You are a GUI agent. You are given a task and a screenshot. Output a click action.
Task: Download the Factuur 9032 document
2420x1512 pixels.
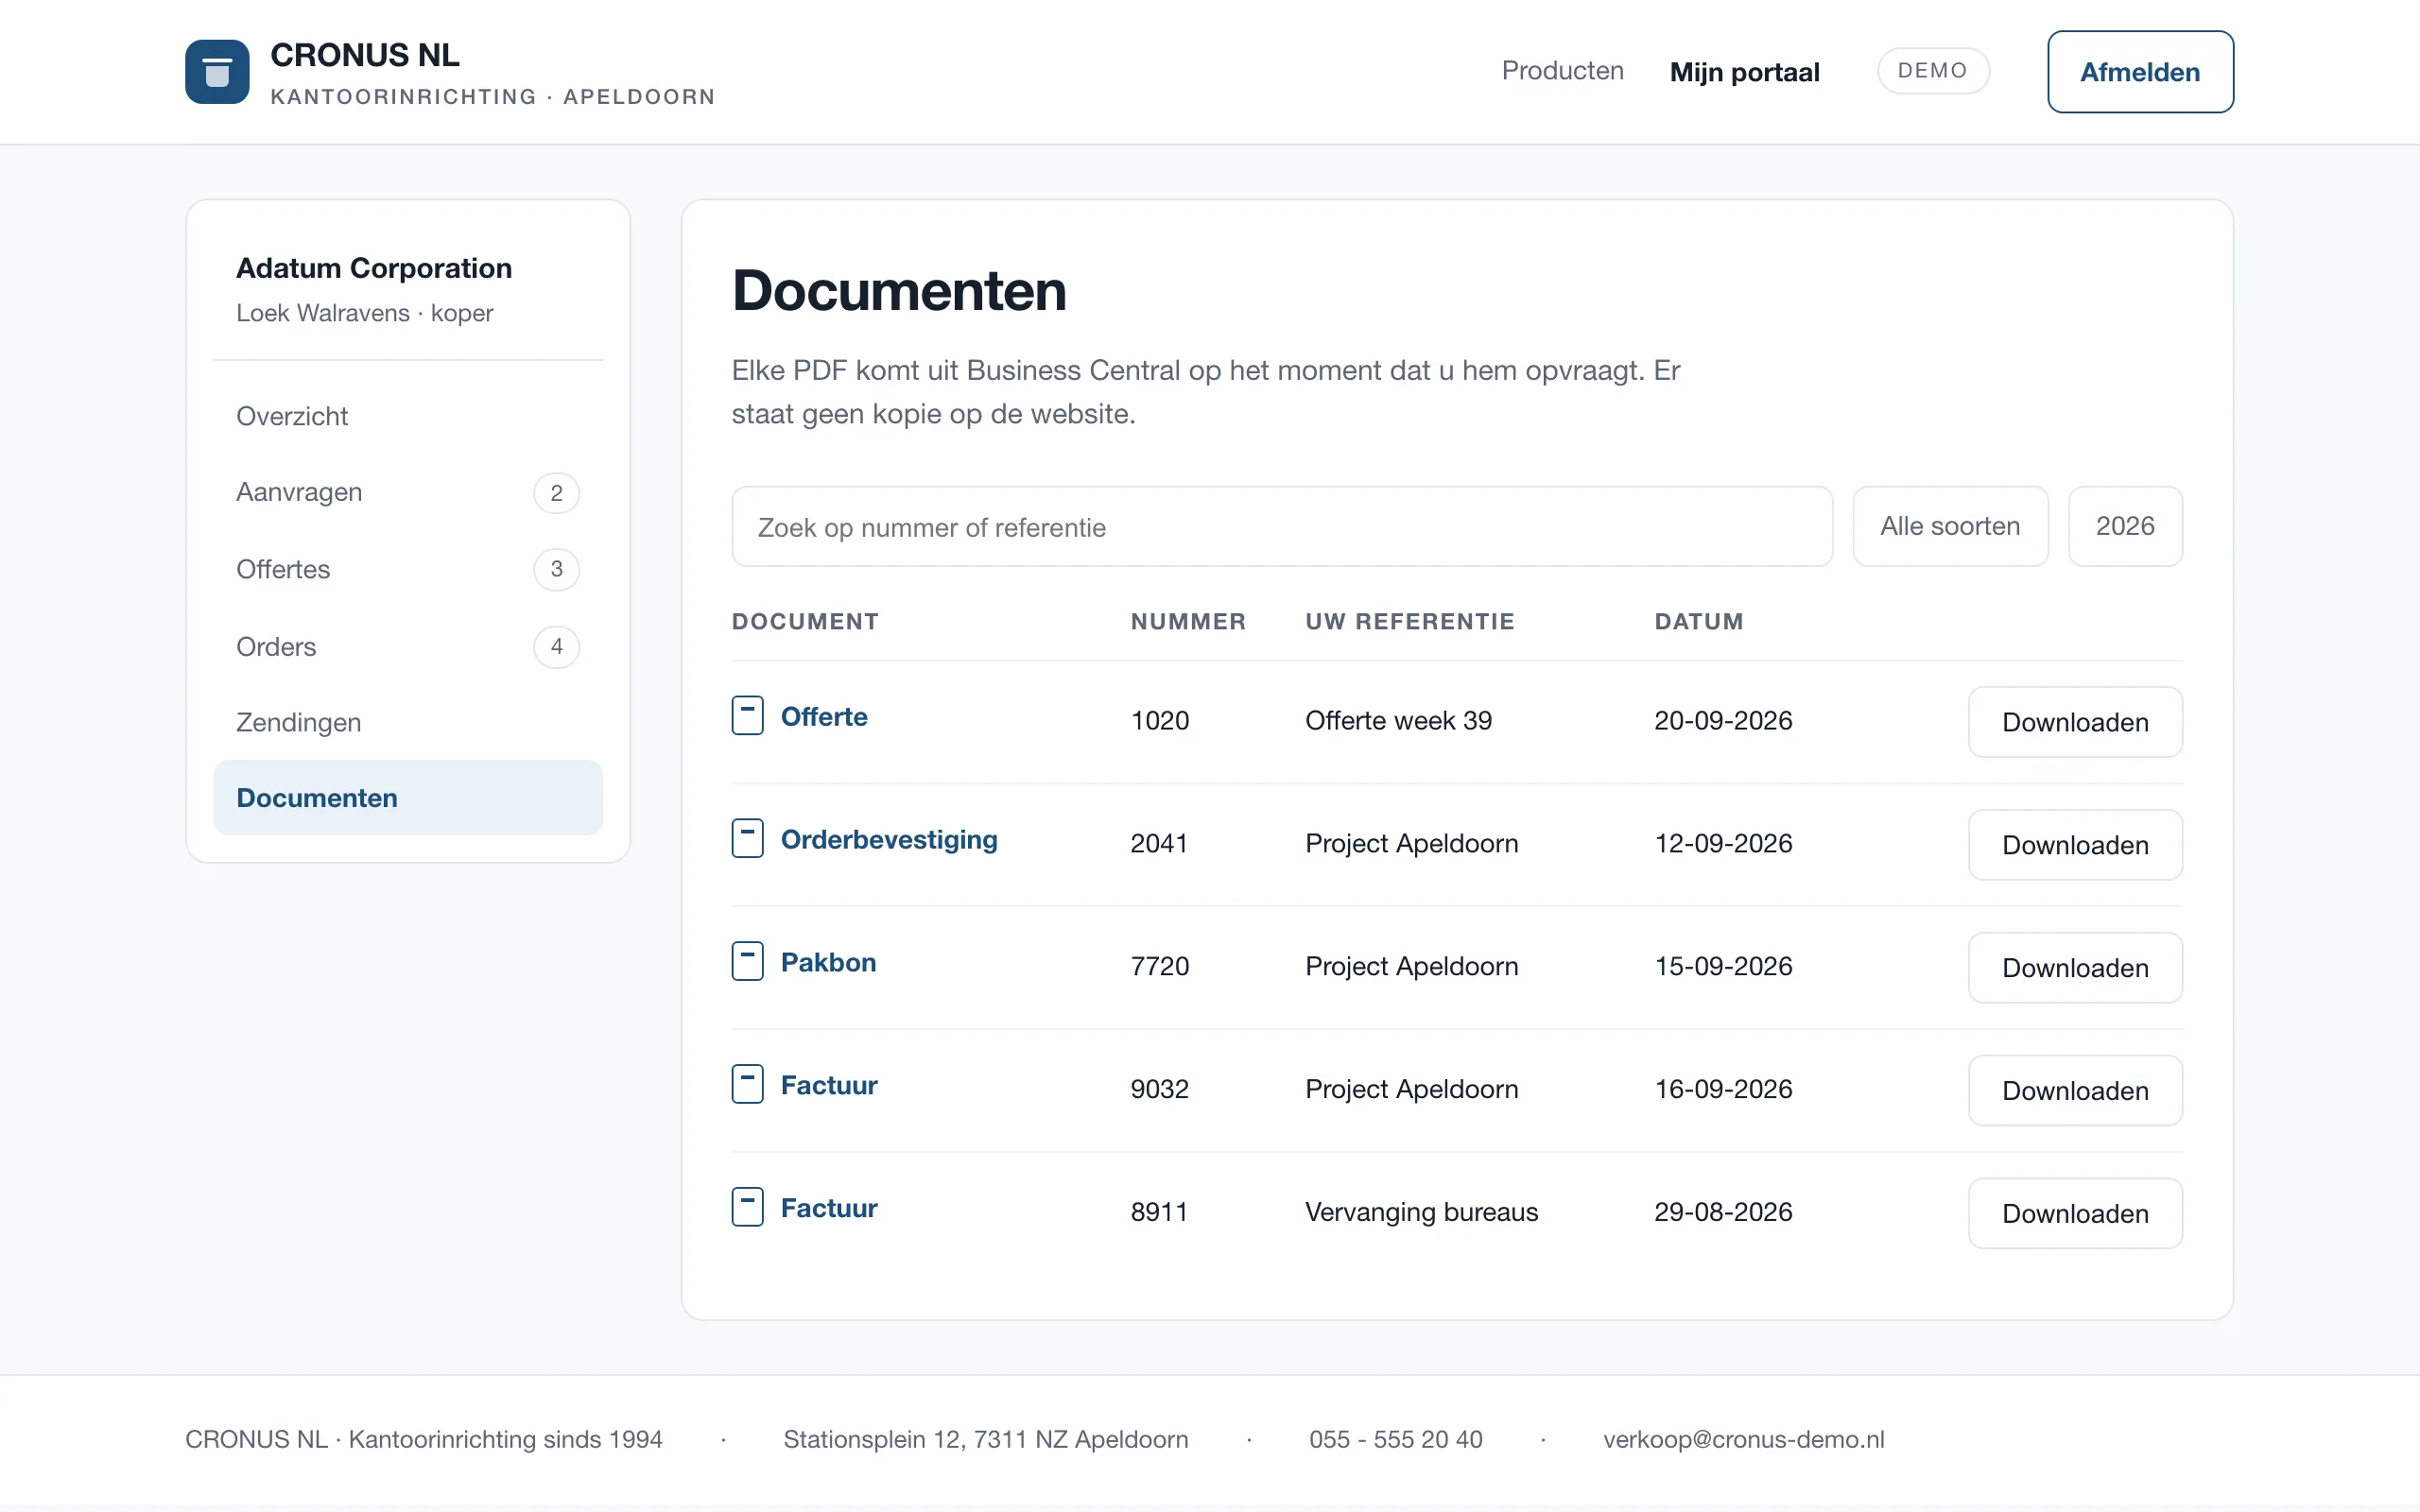pos(2075,1091)
